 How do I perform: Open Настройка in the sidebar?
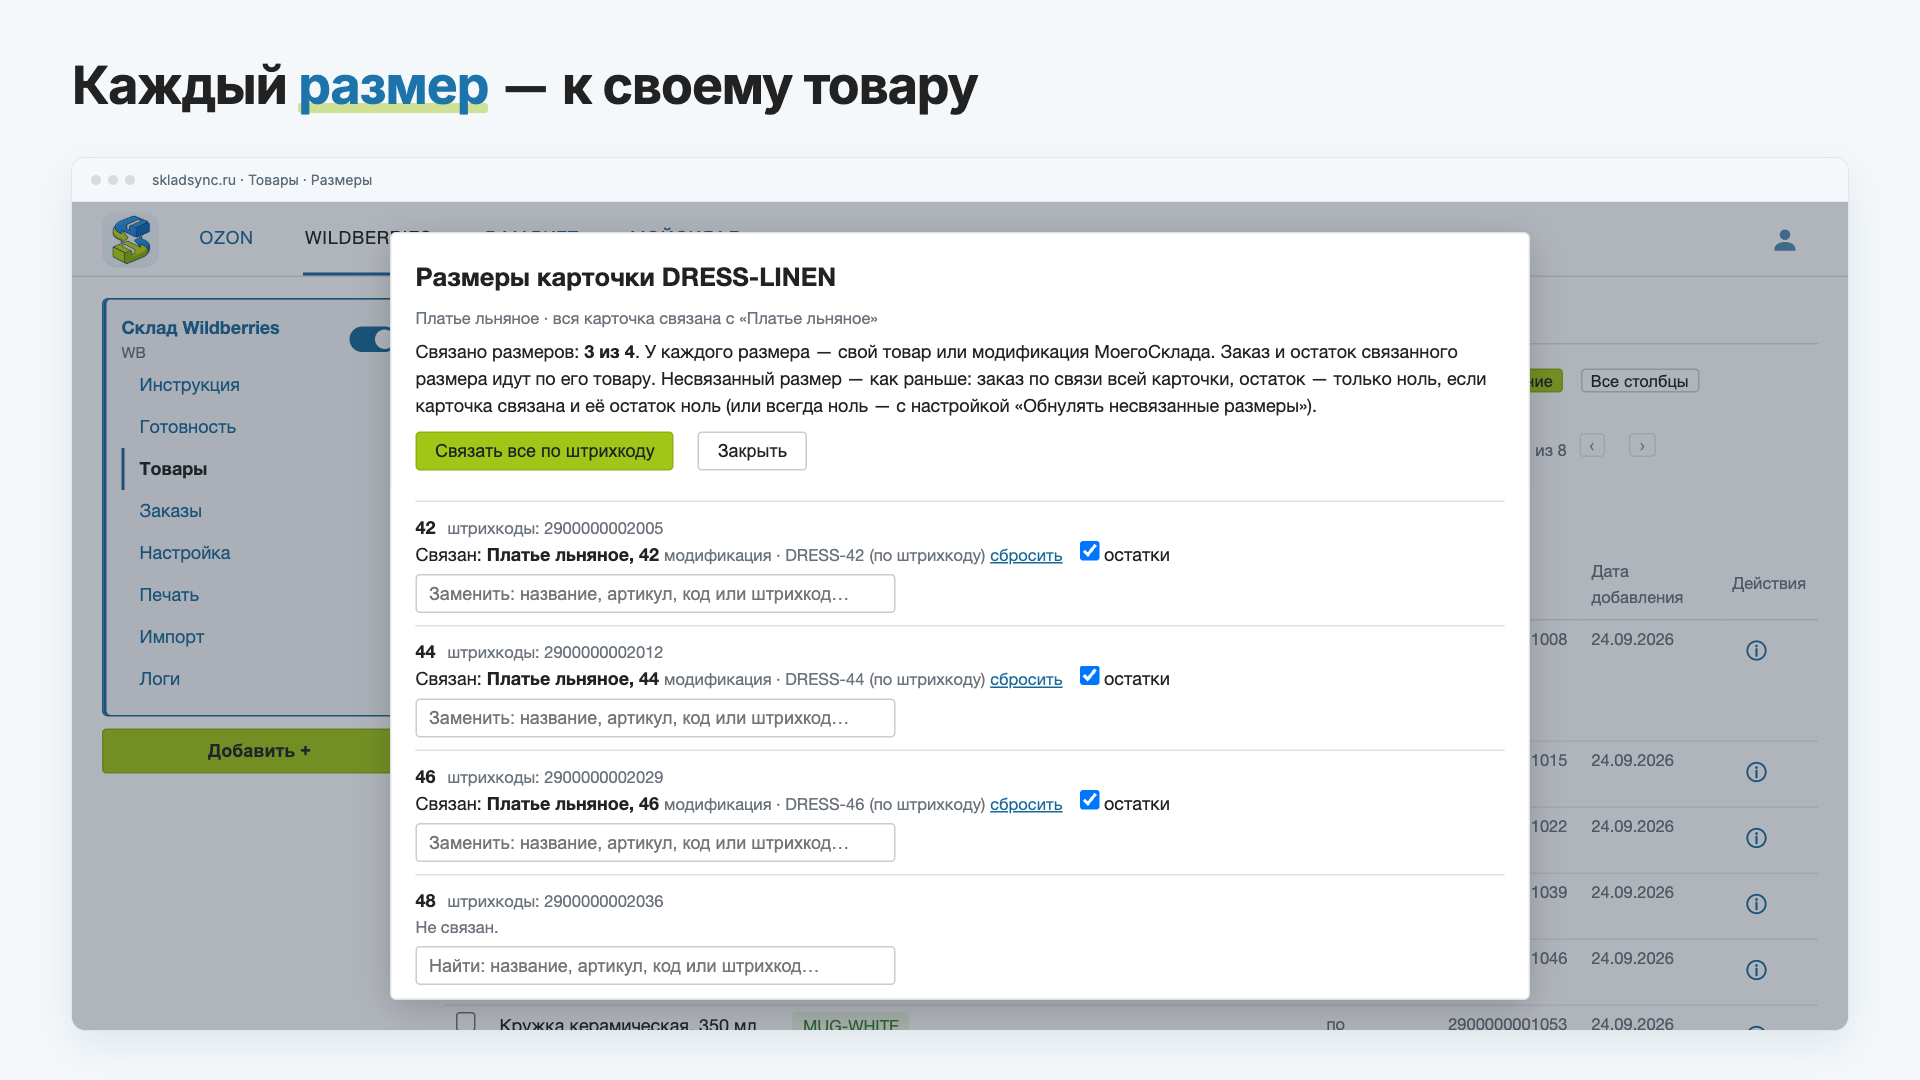click(x=184, y=553)
